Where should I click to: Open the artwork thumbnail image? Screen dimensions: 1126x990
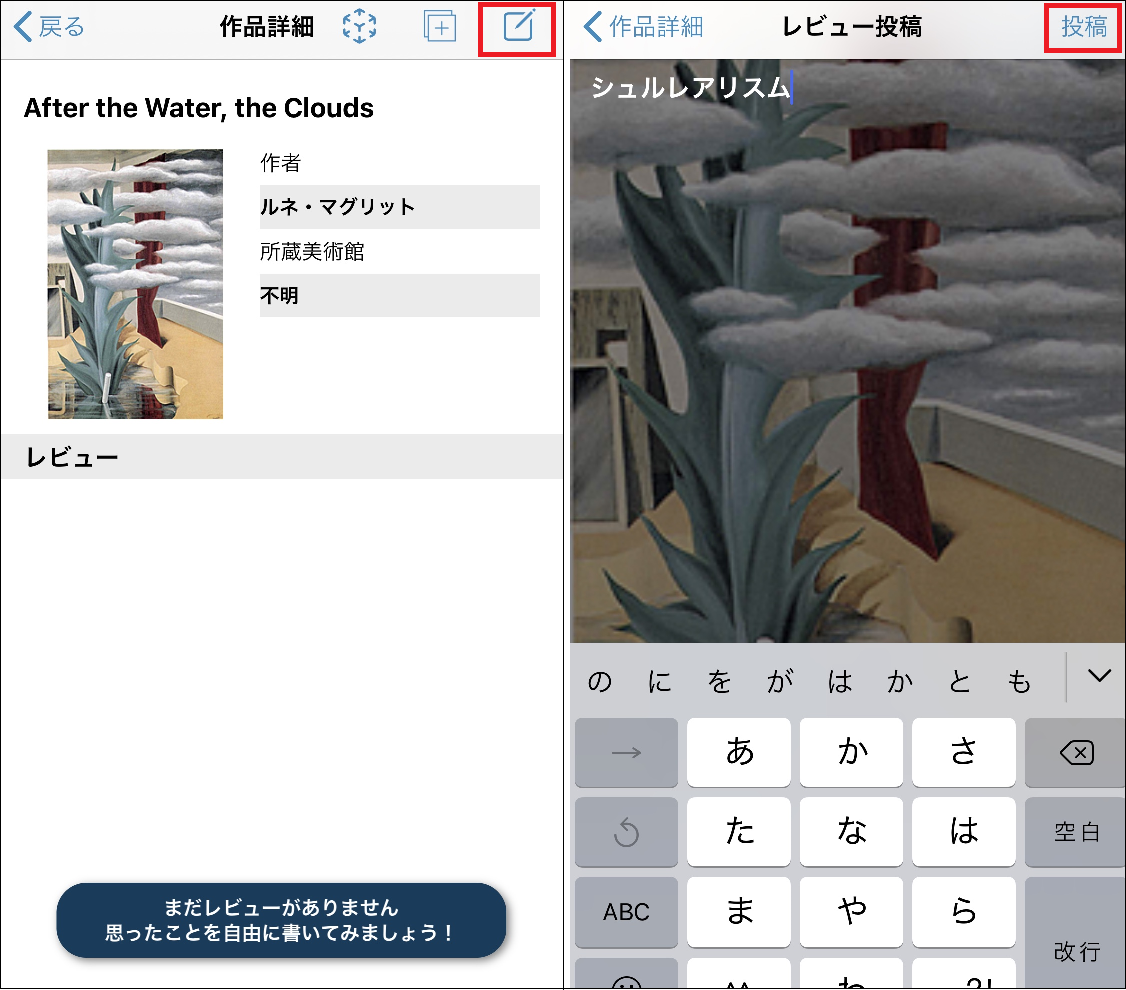click(135, 284)
